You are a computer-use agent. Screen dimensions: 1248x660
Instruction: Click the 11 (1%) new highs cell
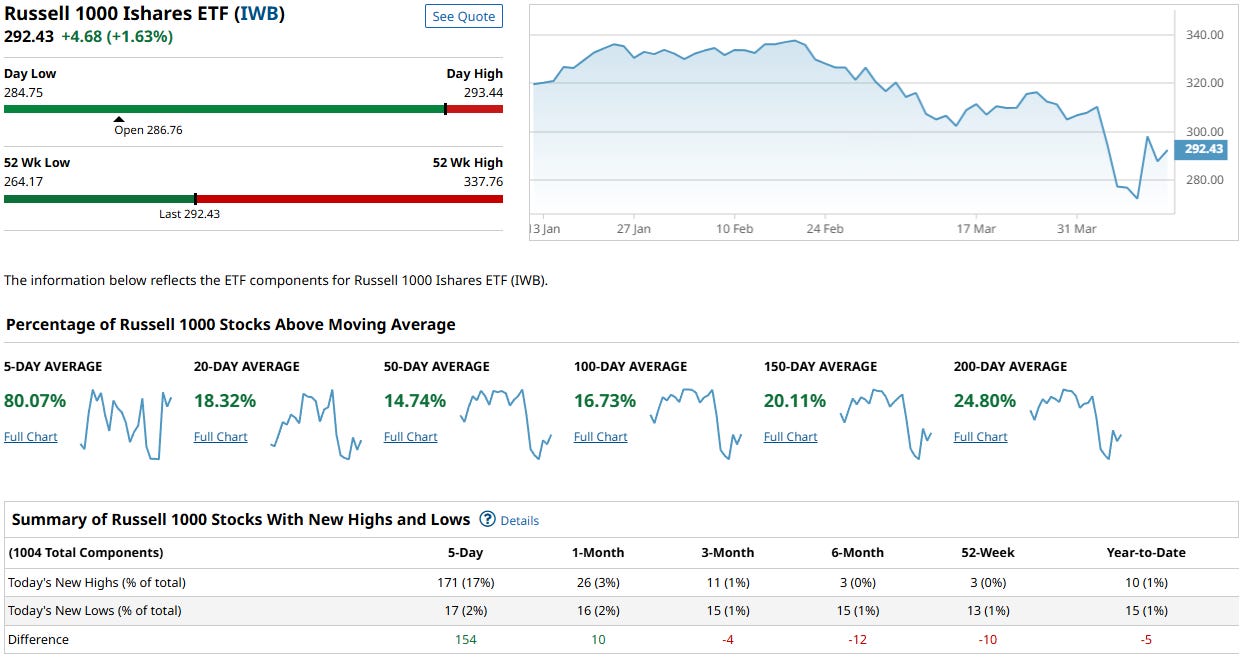[x=727, y=583]
